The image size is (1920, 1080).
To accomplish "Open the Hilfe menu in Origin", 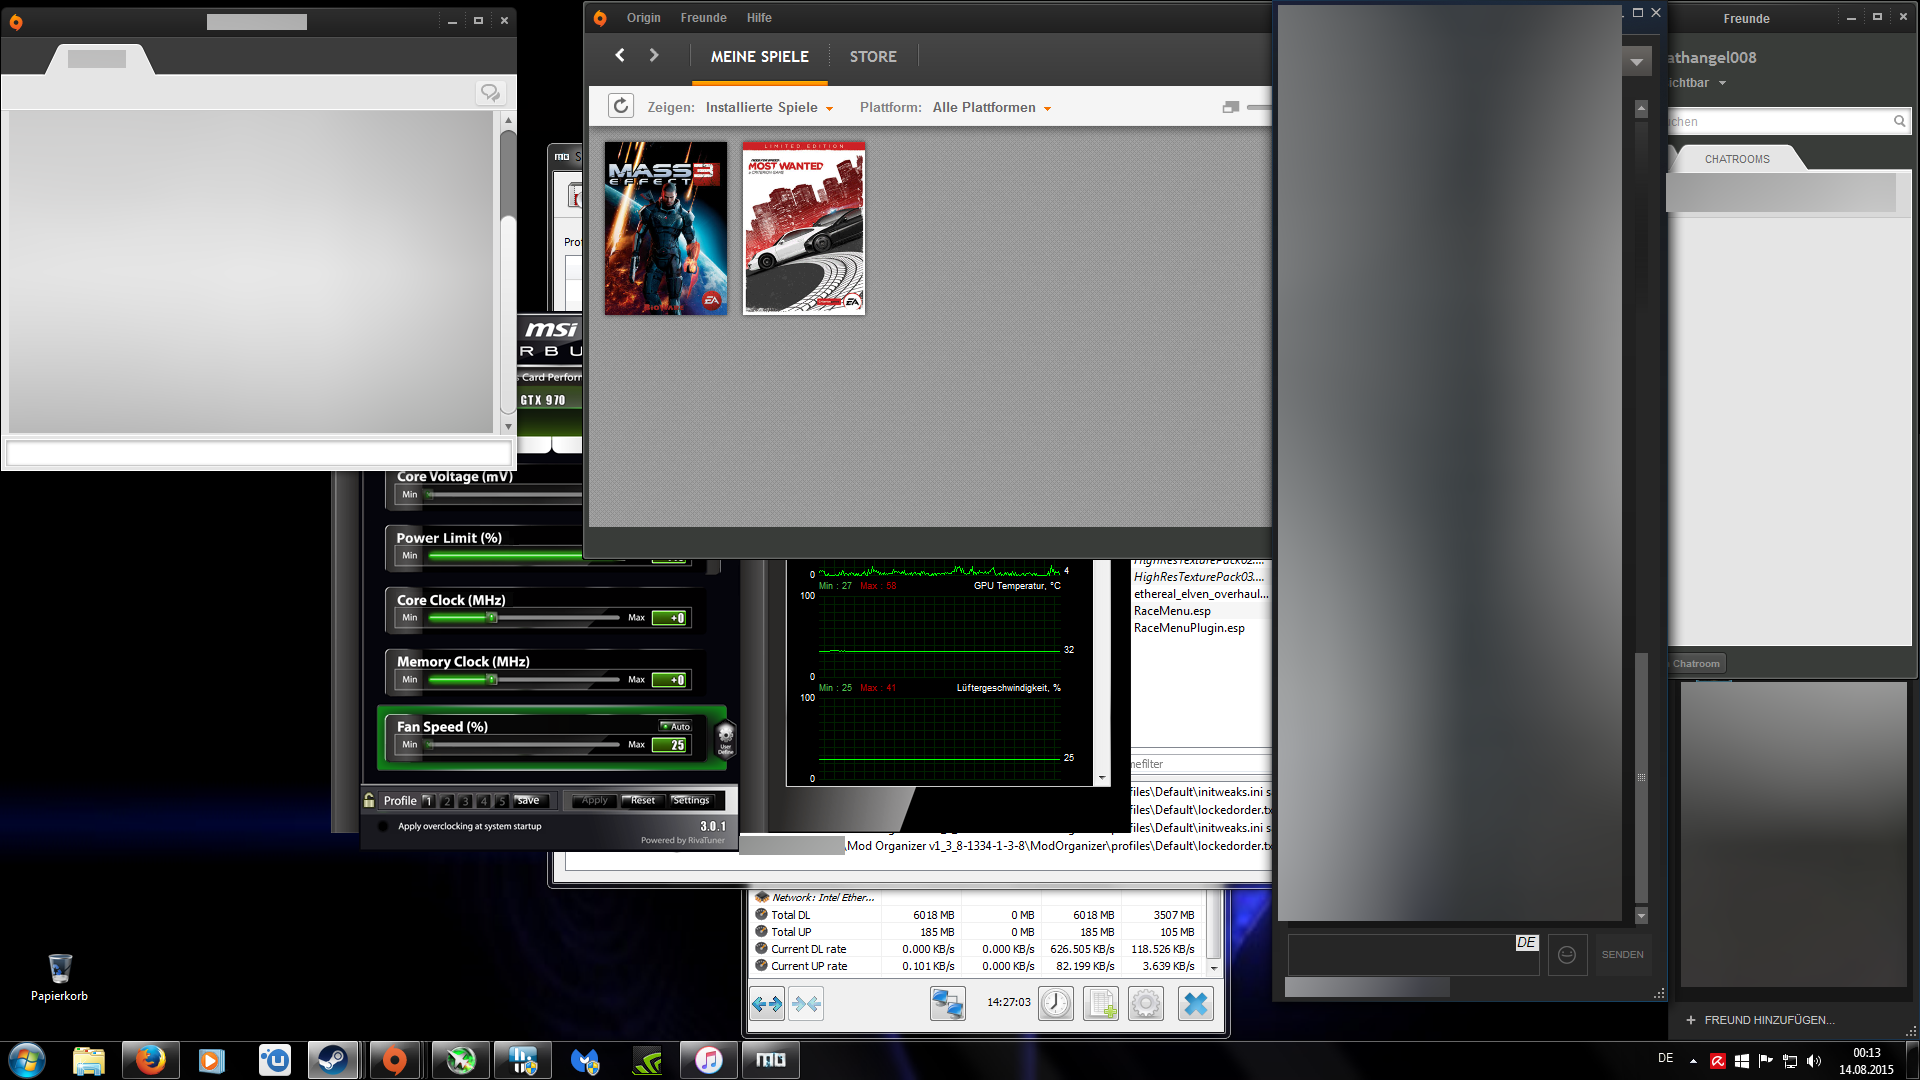I will pos(759,18).
